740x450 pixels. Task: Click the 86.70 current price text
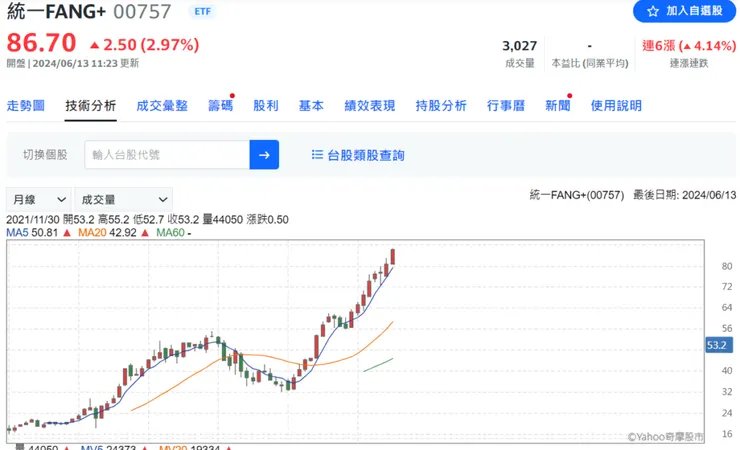pos(41,42)
